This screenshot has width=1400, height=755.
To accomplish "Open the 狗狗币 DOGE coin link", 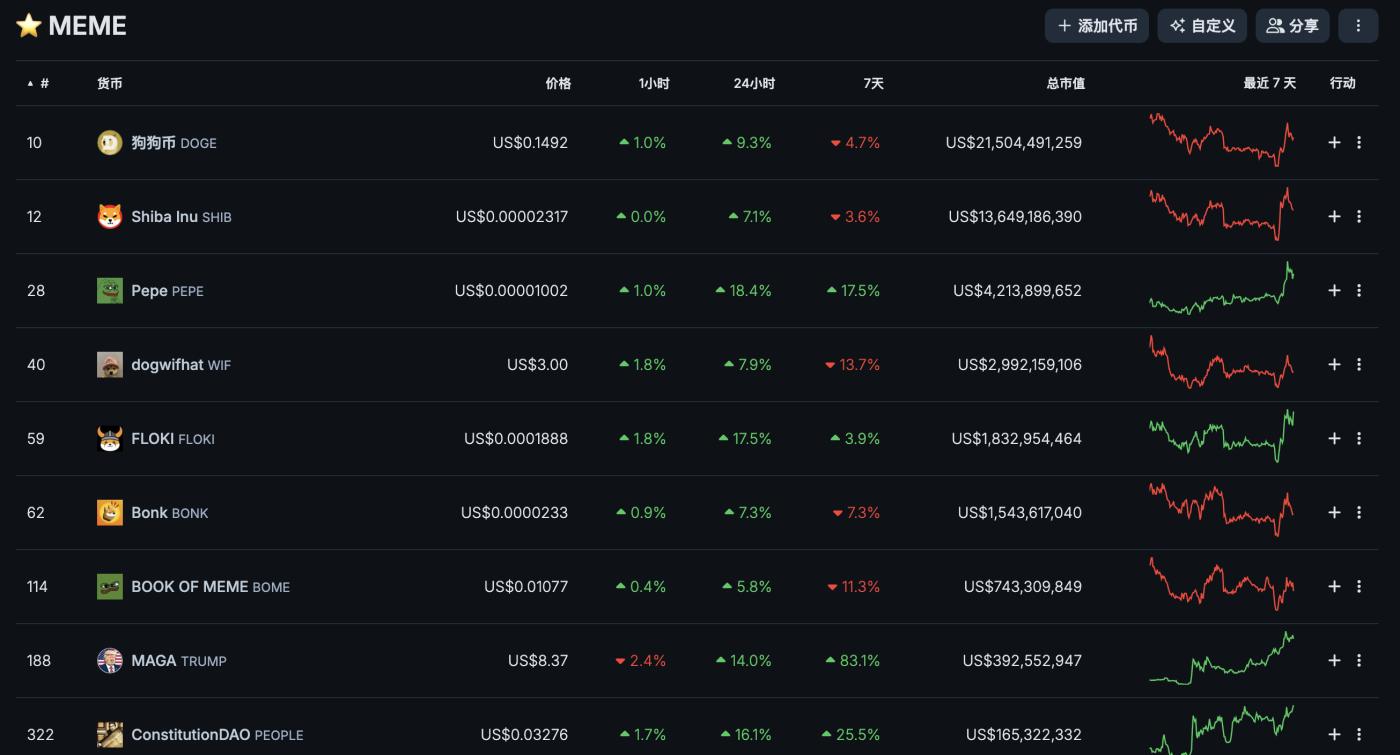I will click(x=174, y=143).
